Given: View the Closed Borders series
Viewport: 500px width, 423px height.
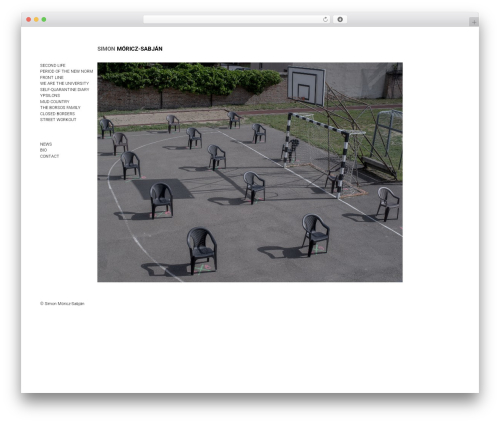Looking at the screenshot, I should coord(57,113).
